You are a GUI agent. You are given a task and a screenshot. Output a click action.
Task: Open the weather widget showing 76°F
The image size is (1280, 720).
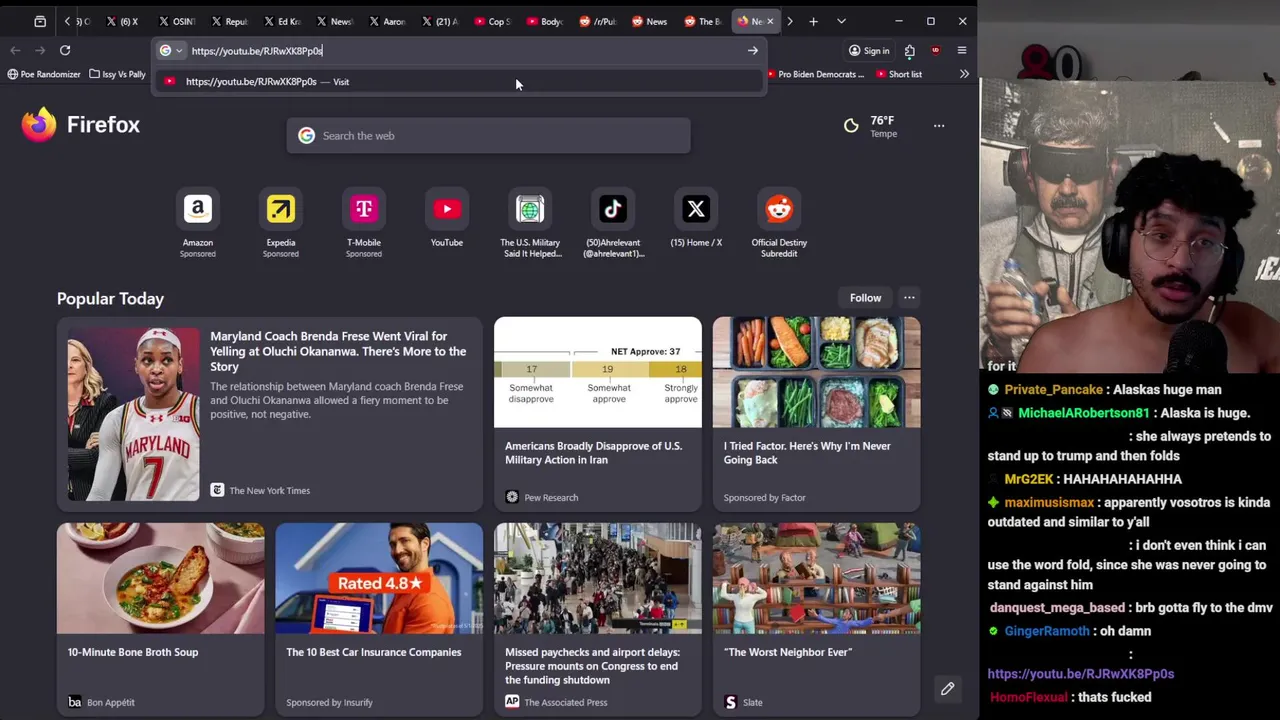(x=870, y=126)
